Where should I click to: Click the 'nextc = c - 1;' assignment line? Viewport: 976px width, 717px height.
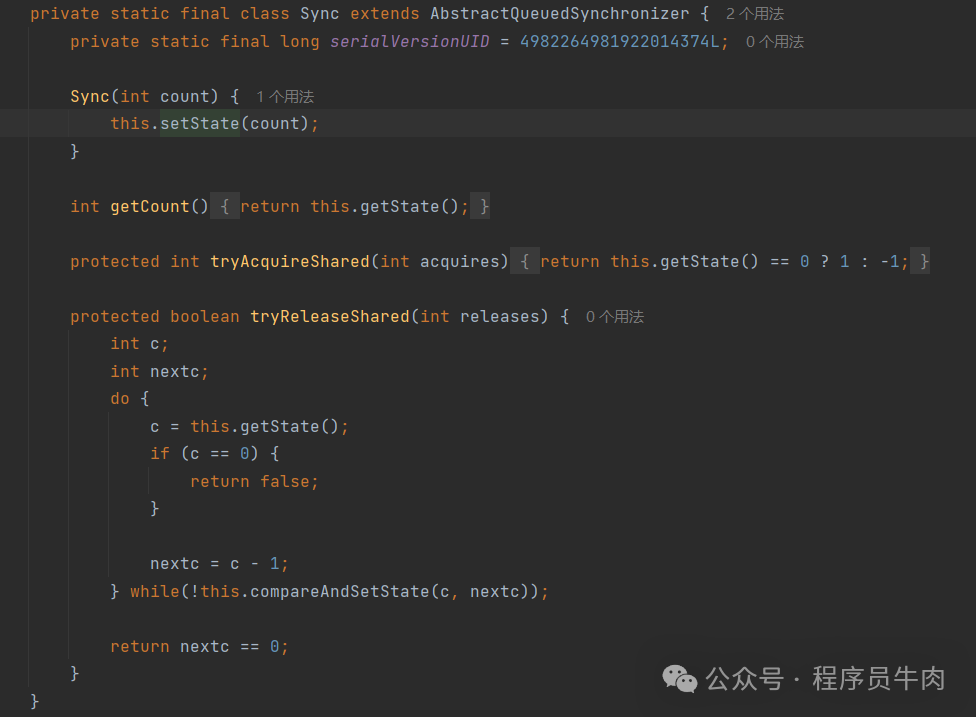219,564
